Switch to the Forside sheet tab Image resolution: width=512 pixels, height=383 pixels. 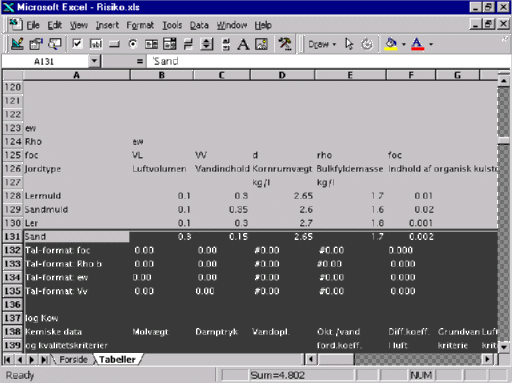(73, 359)
